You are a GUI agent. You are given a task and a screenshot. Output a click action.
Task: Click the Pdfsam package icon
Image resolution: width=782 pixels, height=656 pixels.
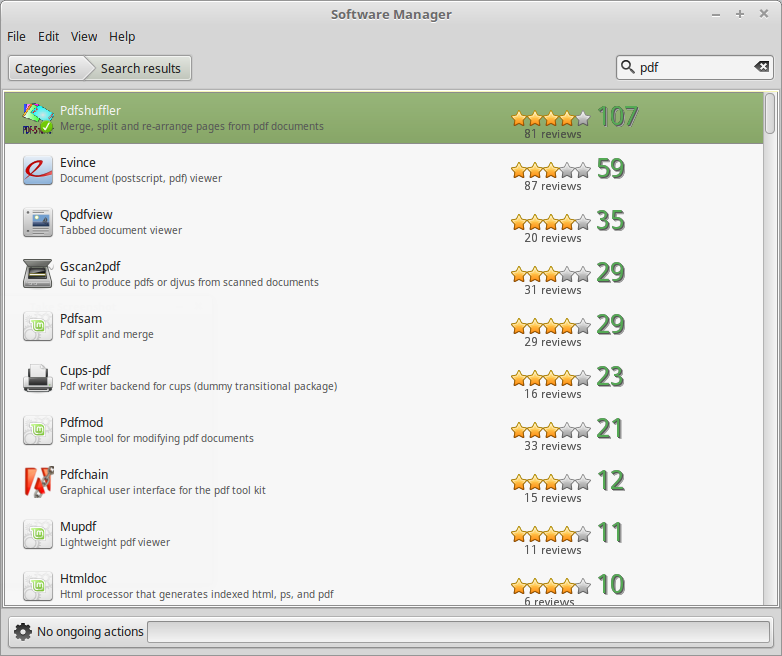coord(38,326)
